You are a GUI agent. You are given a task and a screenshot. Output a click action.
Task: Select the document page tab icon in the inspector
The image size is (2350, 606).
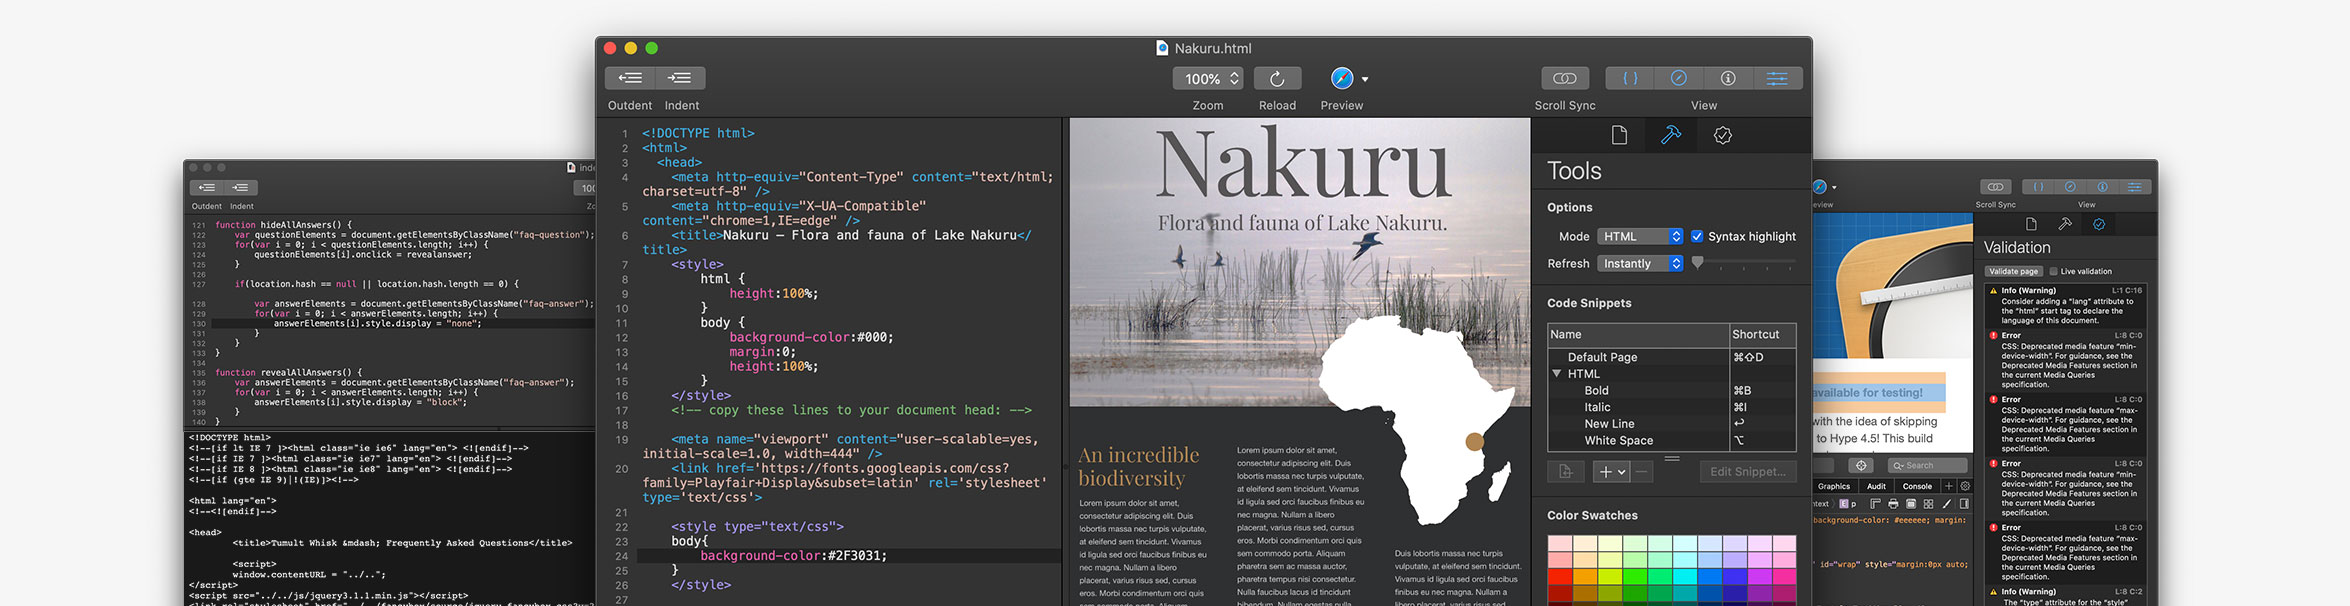(x=1619, y=135)
